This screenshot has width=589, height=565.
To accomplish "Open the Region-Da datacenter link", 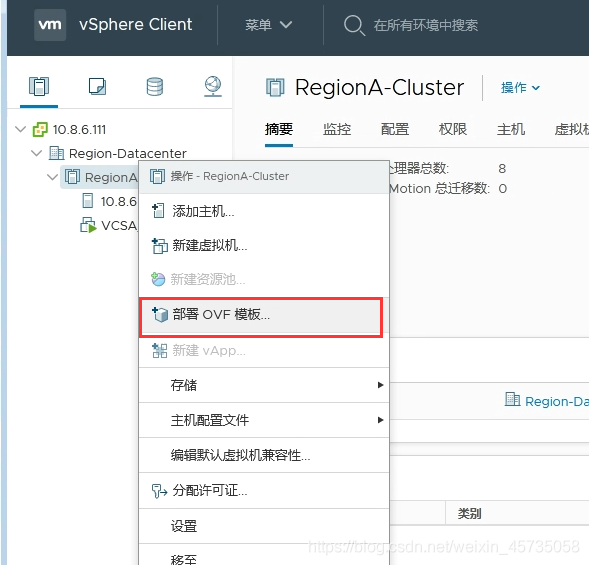I will [557, 402].
